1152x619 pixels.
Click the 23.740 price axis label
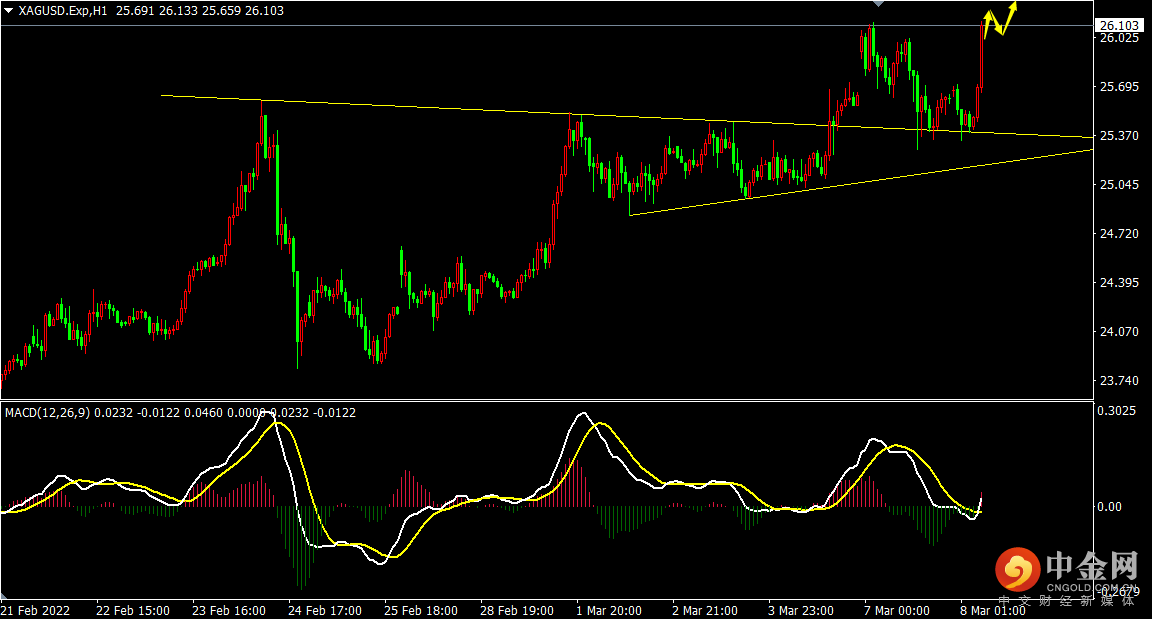[x=1119, y=380]
